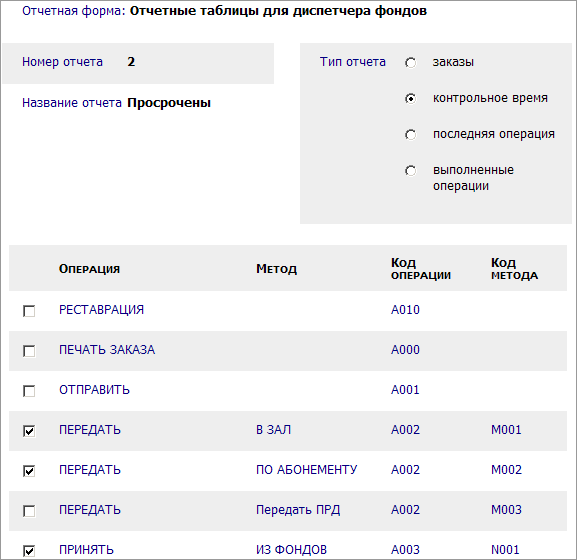
Task: Open the ПЕЧАТЬ ЗАКАЗА operation link
Action: coord(107,350)
